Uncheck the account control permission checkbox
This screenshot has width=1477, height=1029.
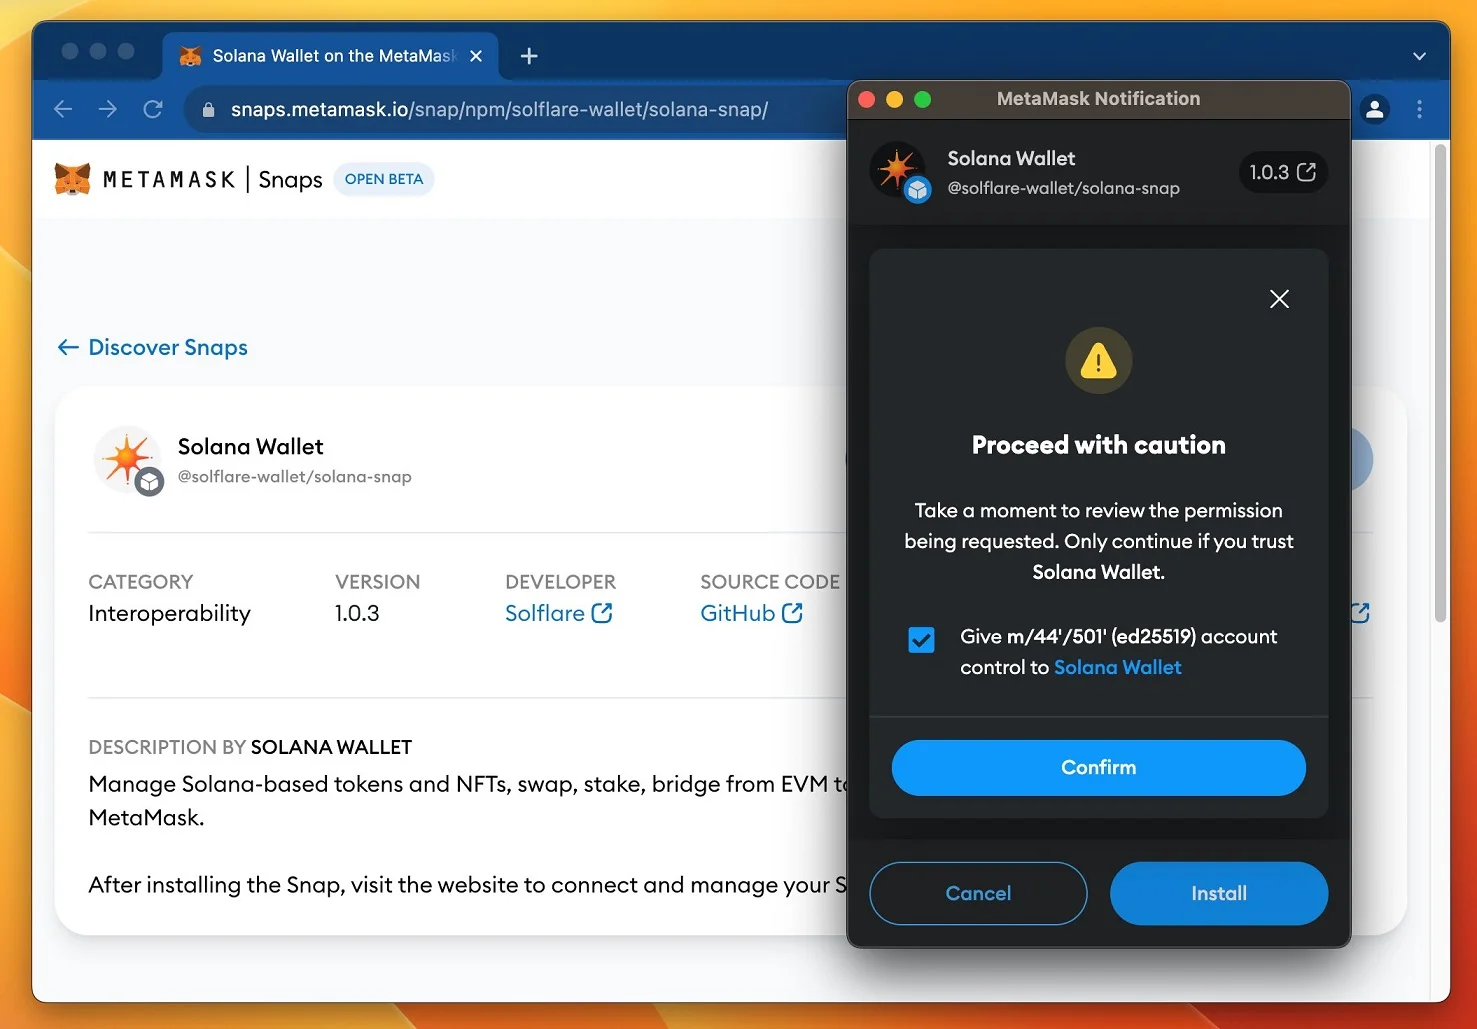pyautogui.click(x=920, y=639)
